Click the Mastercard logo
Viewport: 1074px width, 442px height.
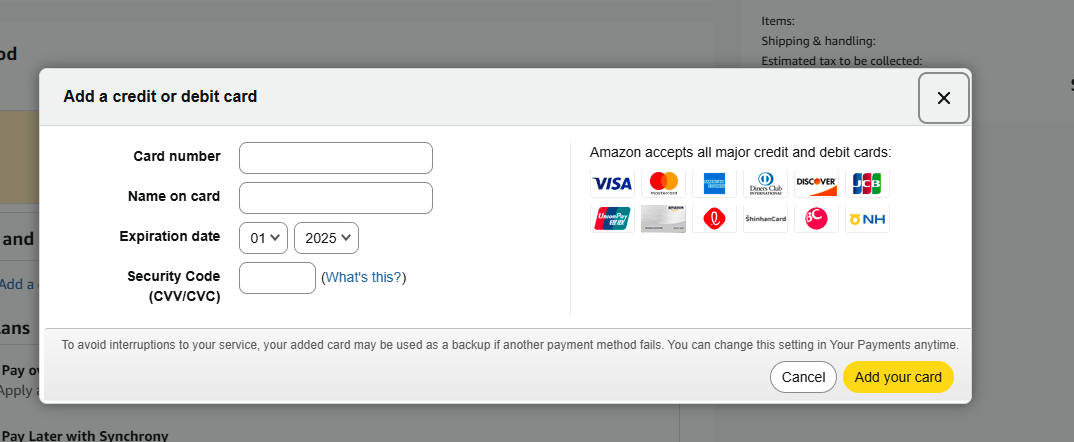coord(664,183)
